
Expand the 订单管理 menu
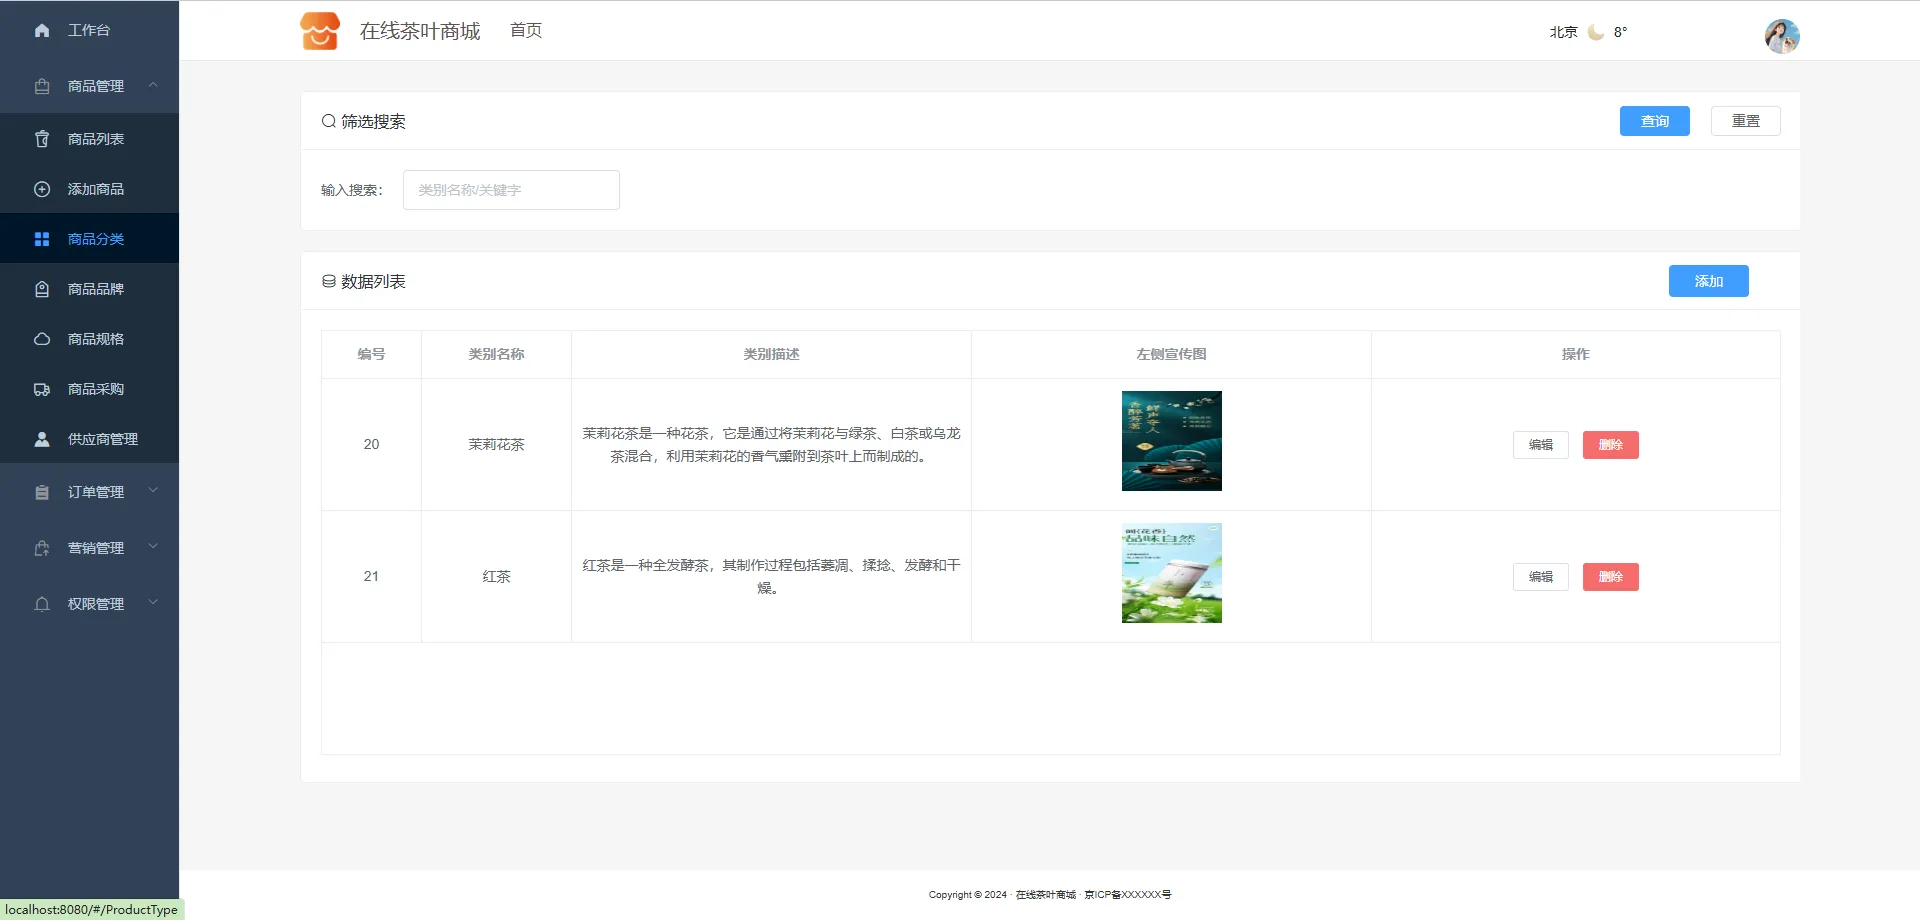pyautogui.click(x=153, y=491)
